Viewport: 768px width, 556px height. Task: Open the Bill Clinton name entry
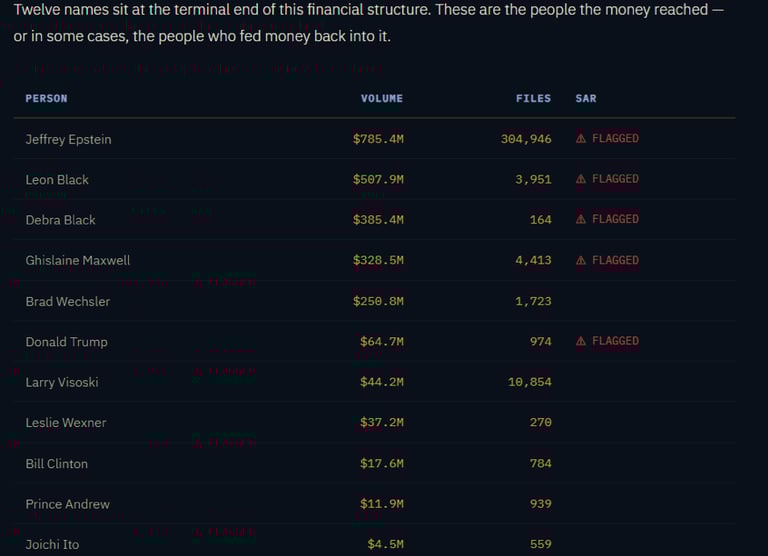pos(56,464)
